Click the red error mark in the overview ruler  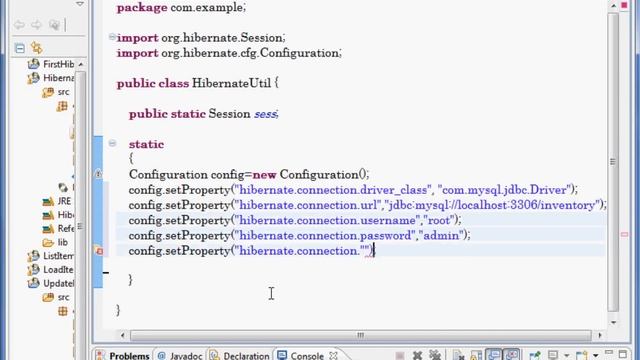coord(624,234)
